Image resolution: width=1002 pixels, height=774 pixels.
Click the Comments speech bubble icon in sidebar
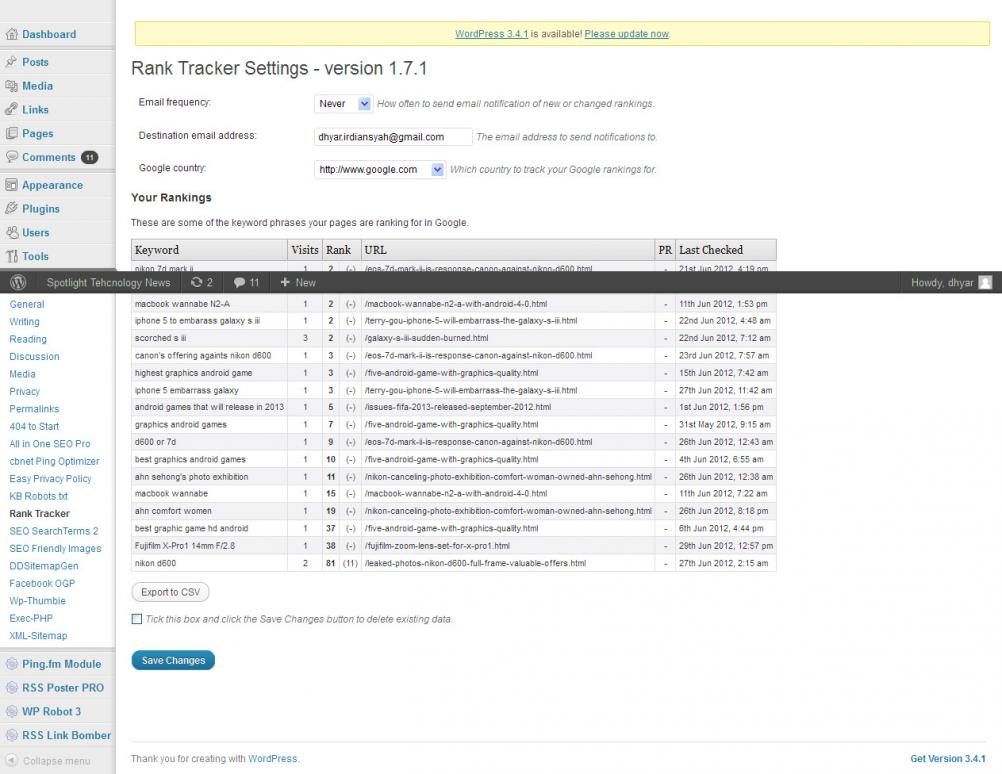coord(12,157)
